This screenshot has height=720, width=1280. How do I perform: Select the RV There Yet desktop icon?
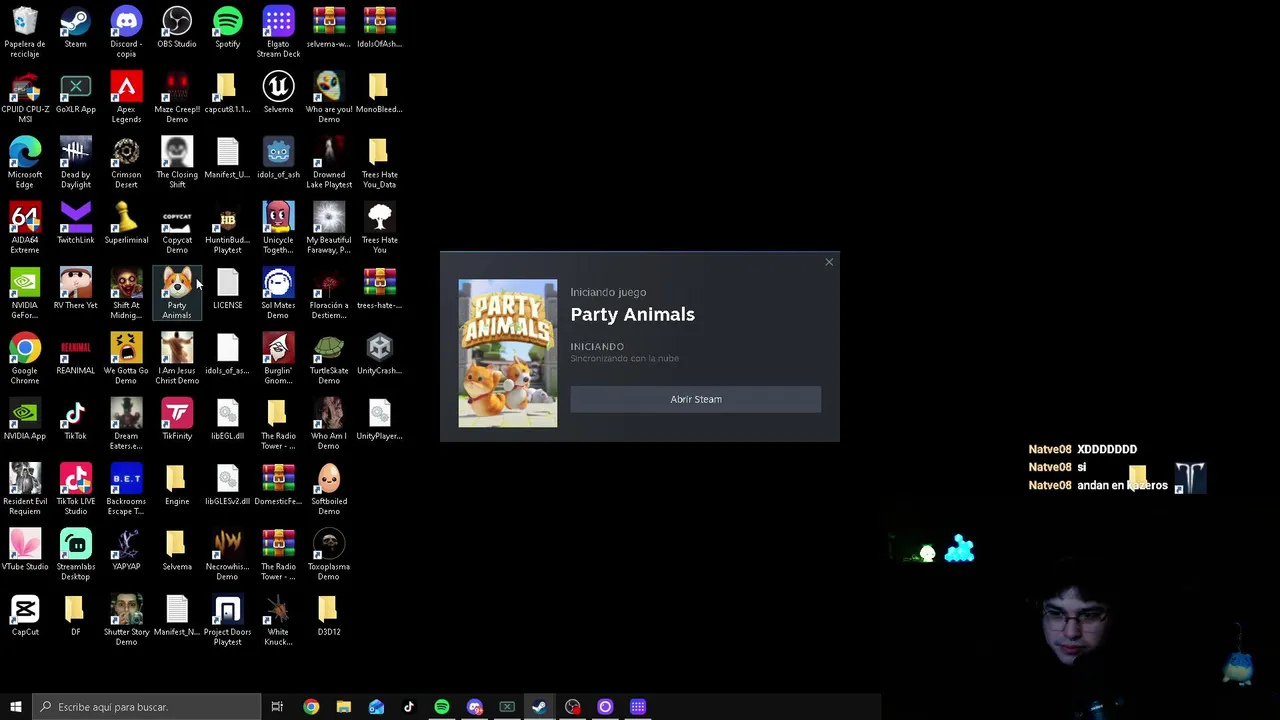pyautogui.click(x=75, y=288)
